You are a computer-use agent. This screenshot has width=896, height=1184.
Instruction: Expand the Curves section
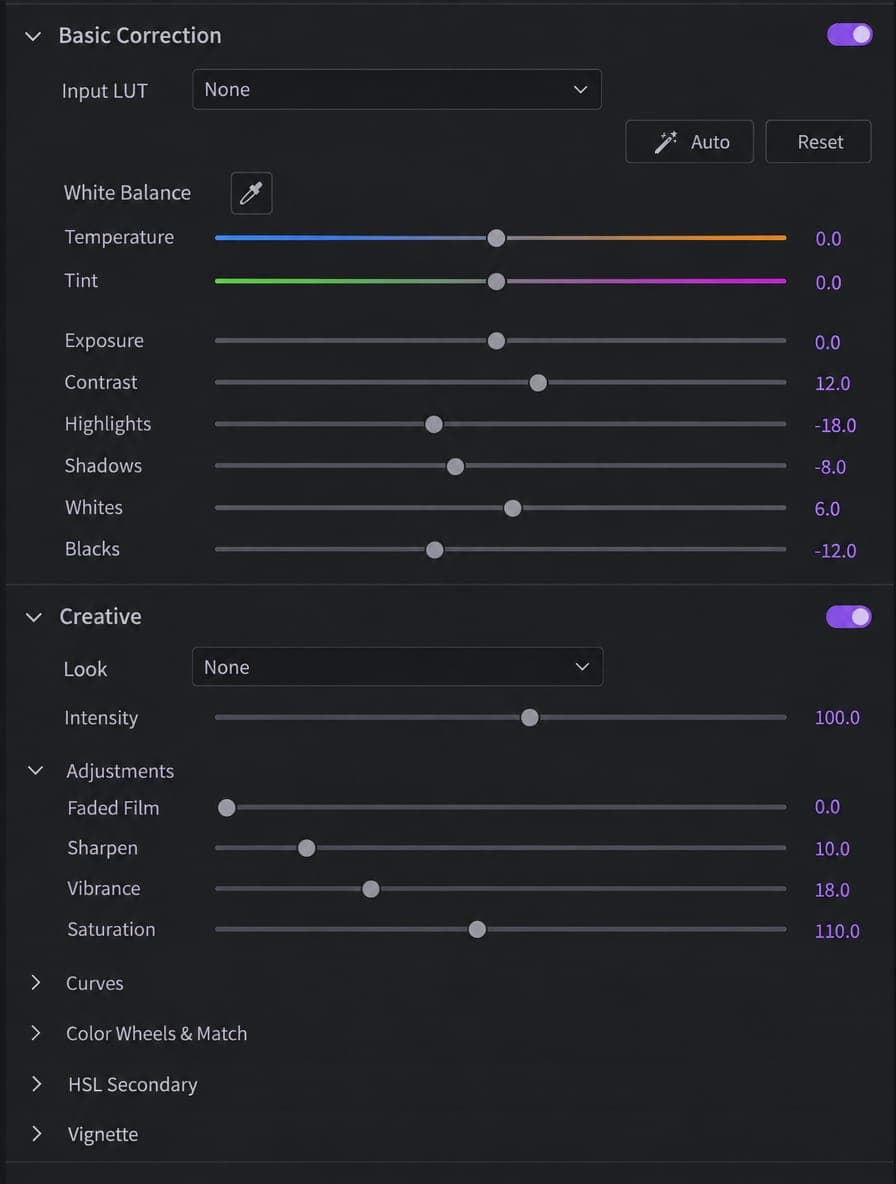point(35,982)
